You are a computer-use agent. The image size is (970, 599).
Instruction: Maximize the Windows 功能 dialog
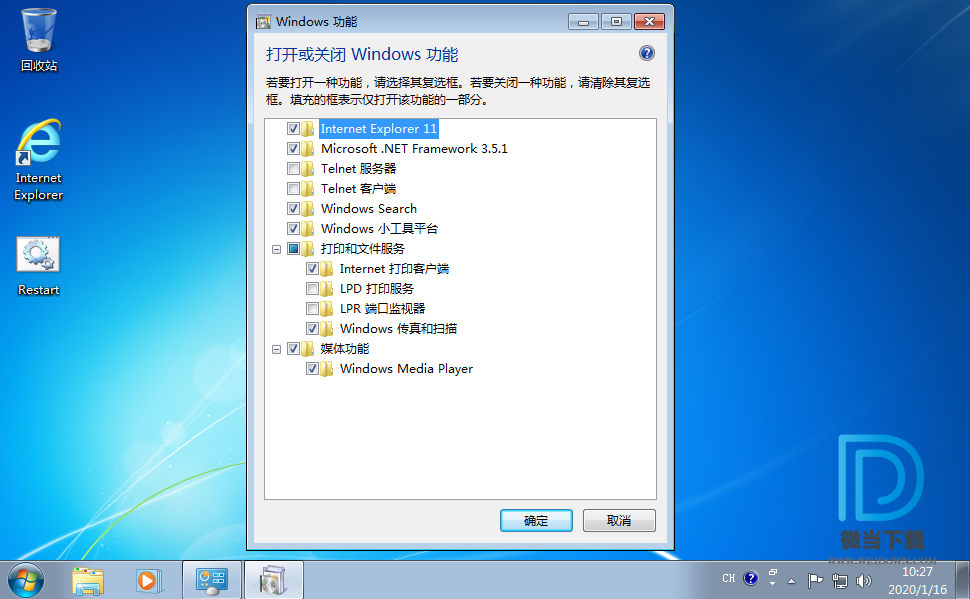coord(616,22)
